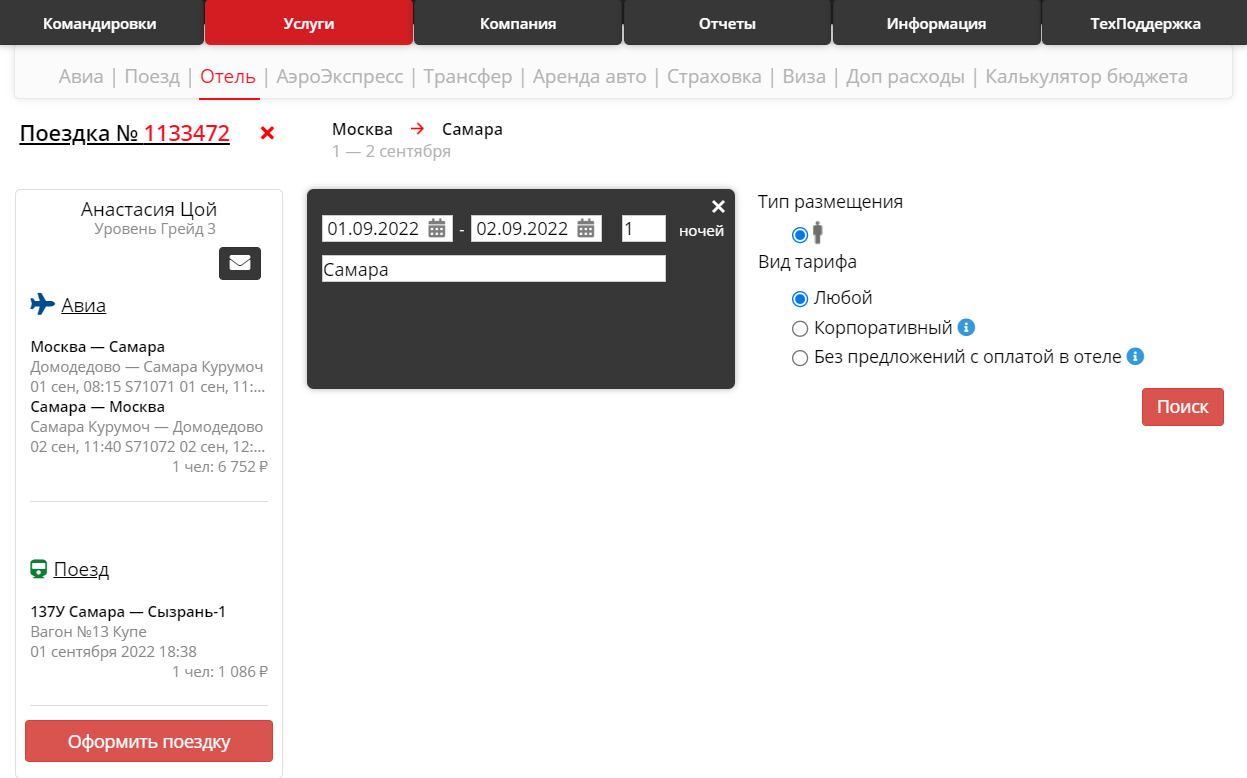This screenshot has width=1247, height=778.
Task: Open the Компания top menu
Action: point(518,23)
